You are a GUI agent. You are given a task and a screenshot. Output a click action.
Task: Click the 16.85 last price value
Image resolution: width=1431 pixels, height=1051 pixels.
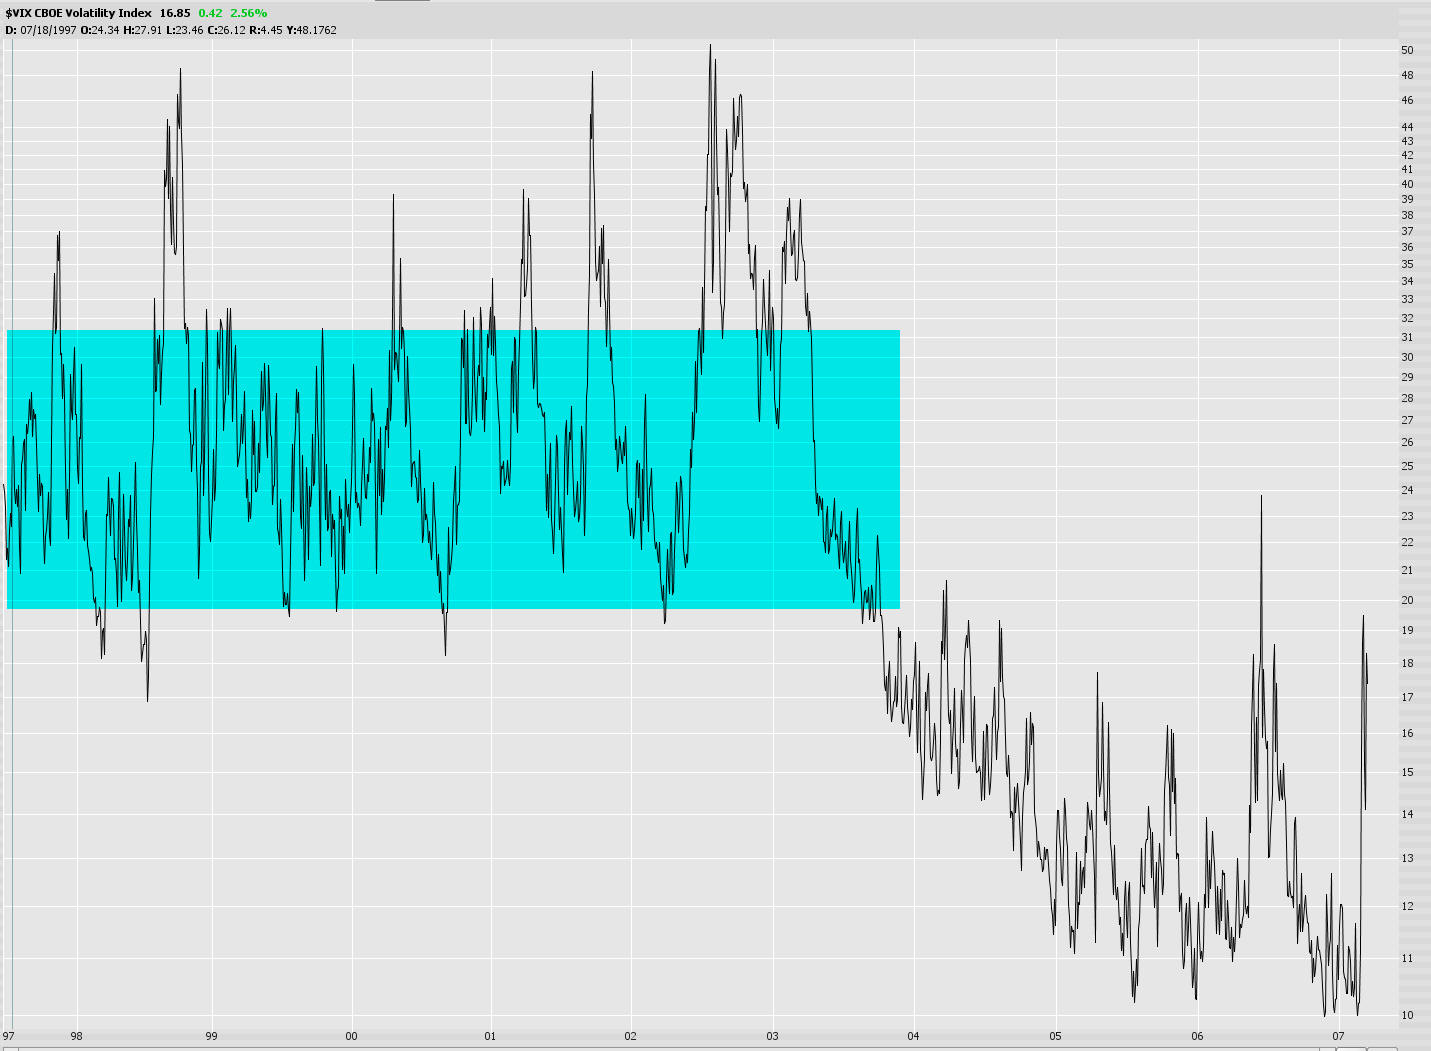coord(178,10)
